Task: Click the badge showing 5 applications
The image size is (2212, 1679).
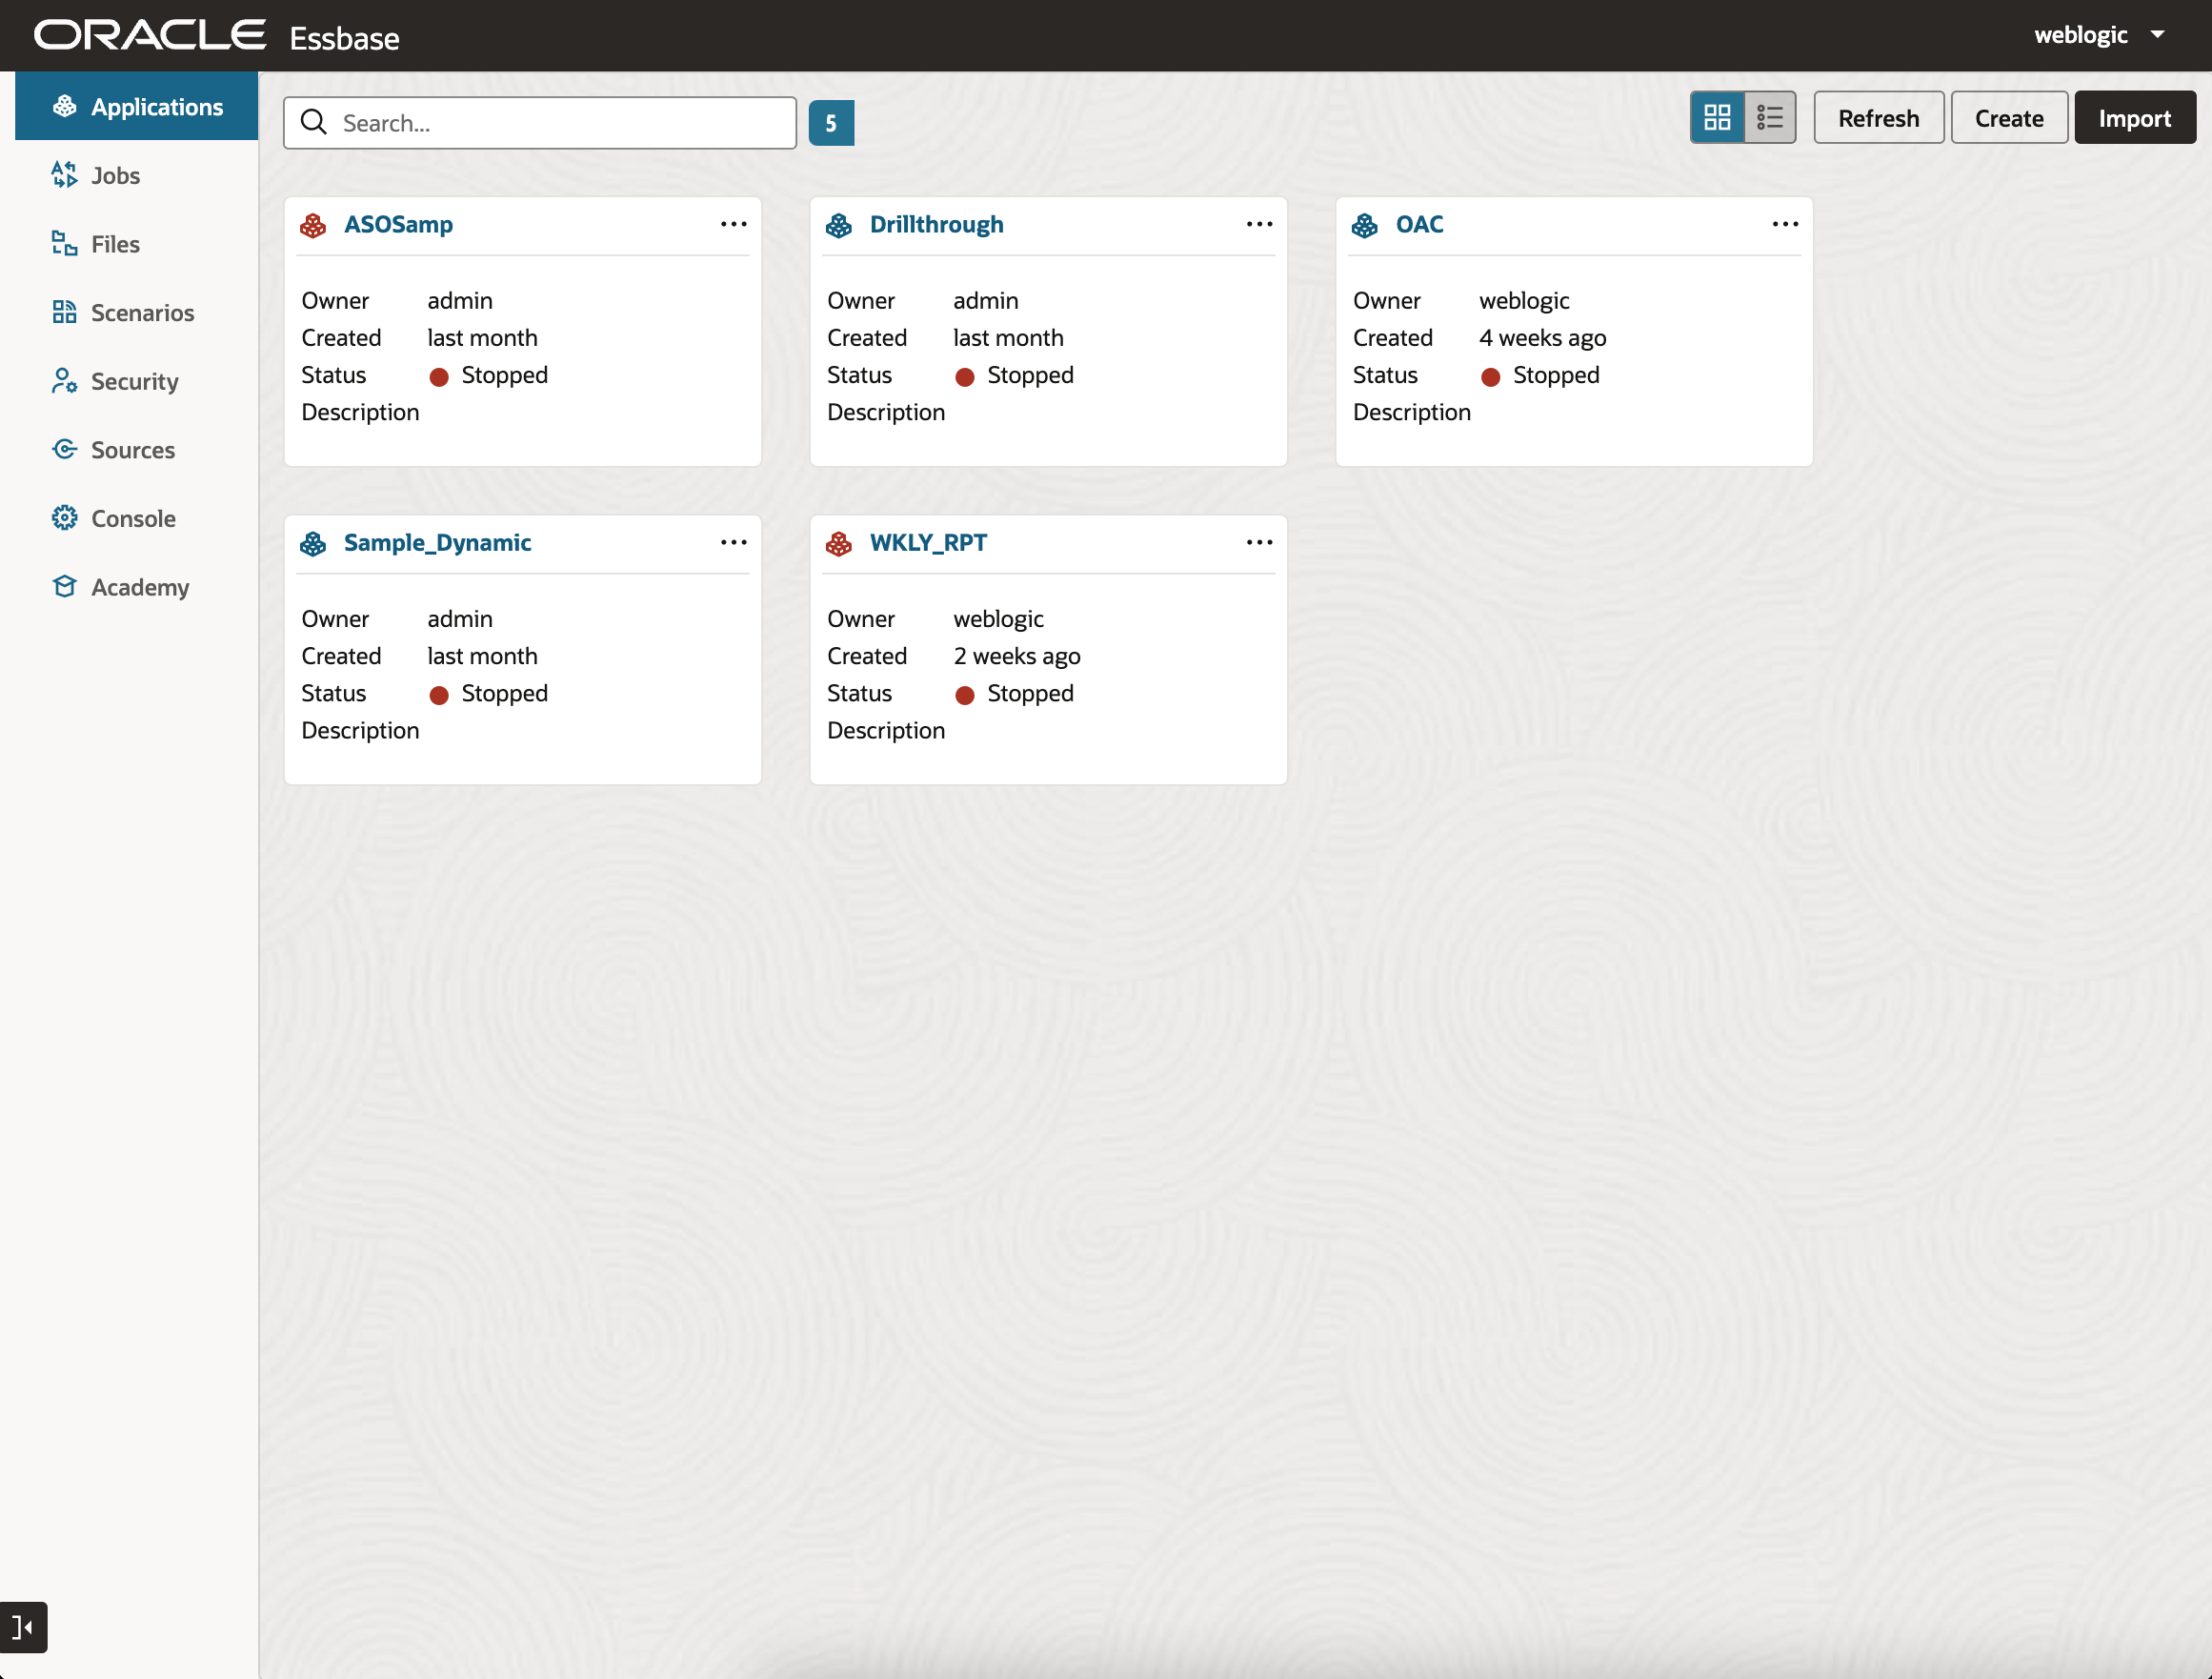Action: [831, 122]
